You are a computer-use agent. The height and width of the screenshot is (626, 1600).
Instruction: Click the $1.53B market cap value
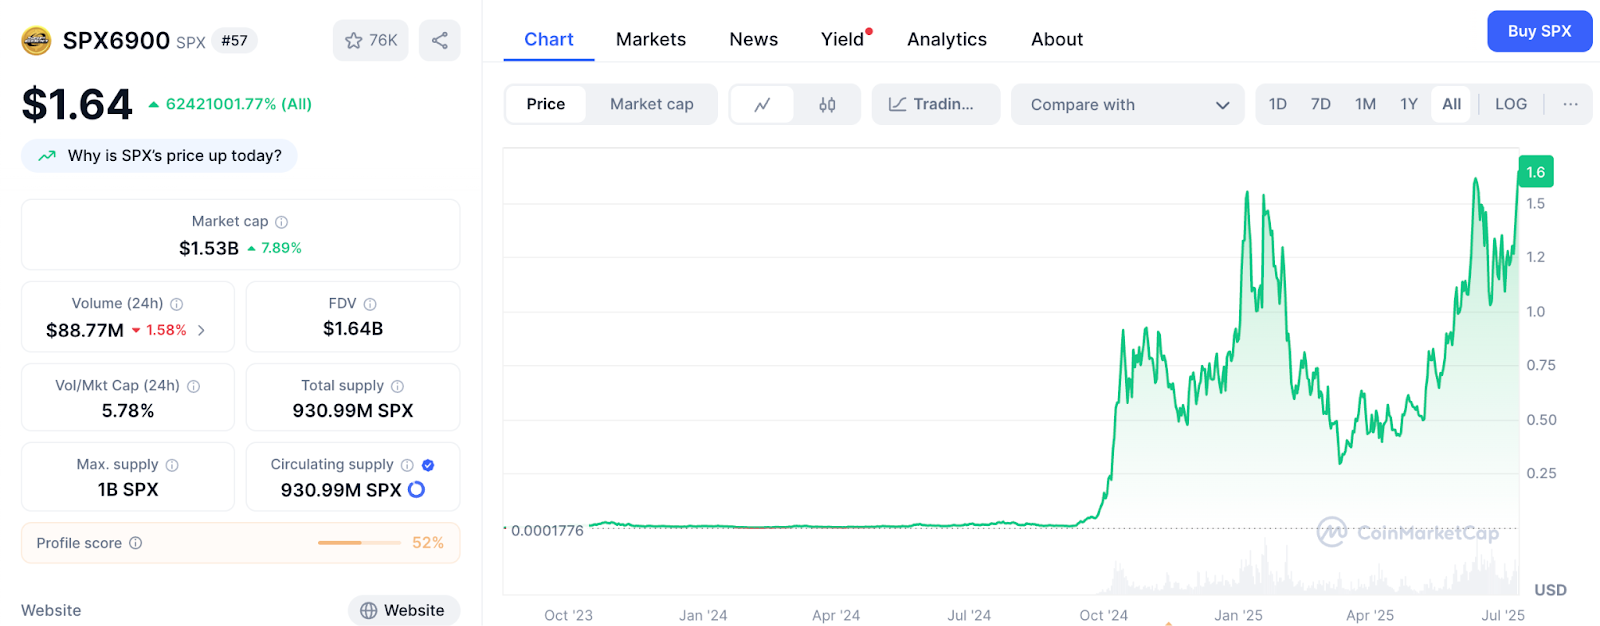209,248
